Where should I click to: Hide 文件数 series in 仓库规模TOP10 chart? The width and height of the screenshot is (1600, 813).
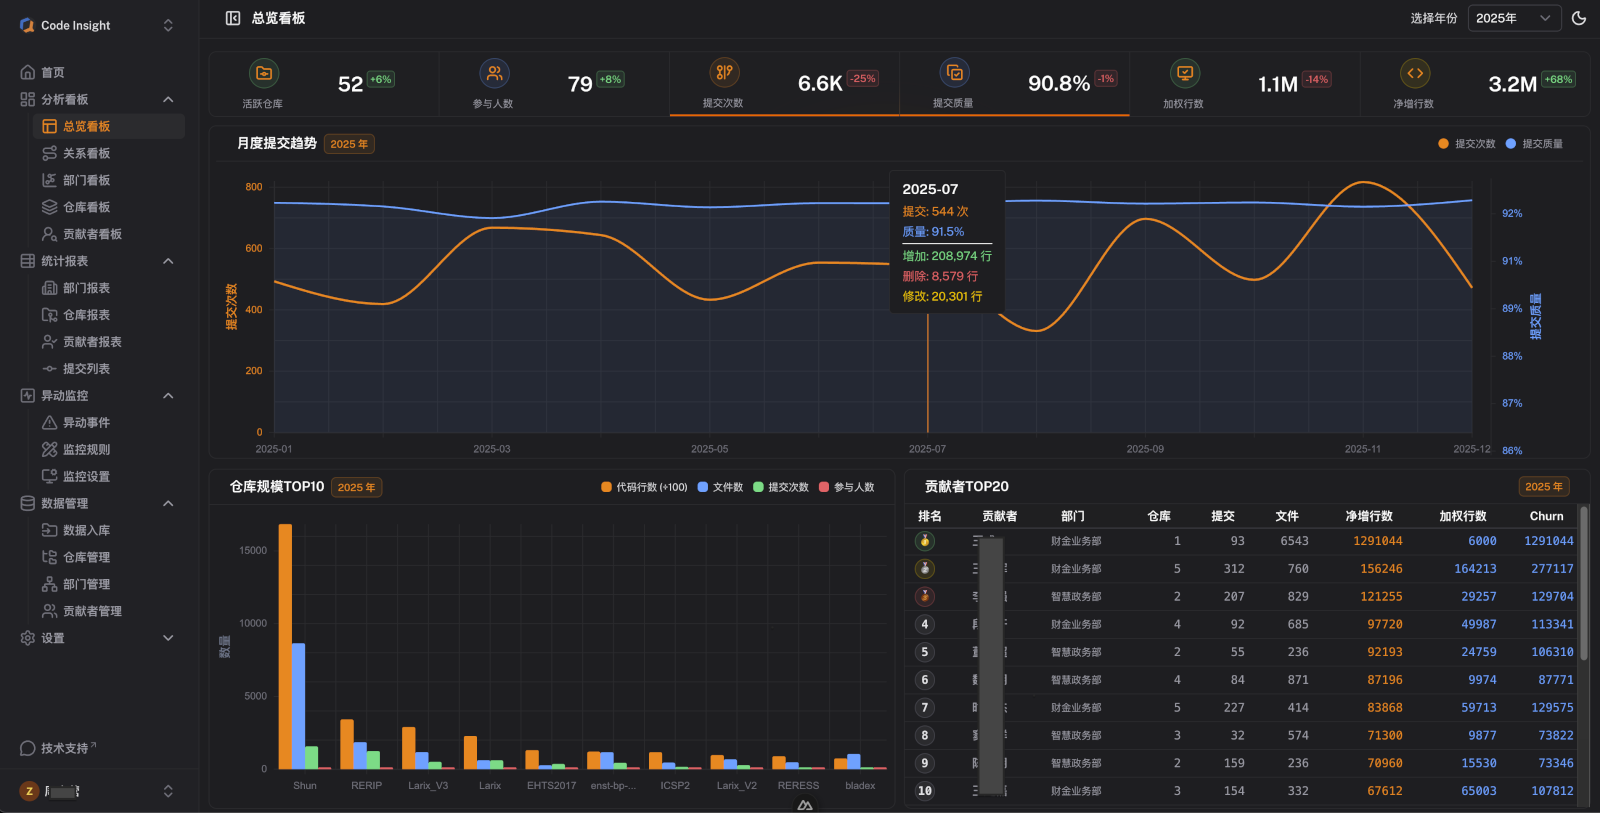tap(720, 488)
